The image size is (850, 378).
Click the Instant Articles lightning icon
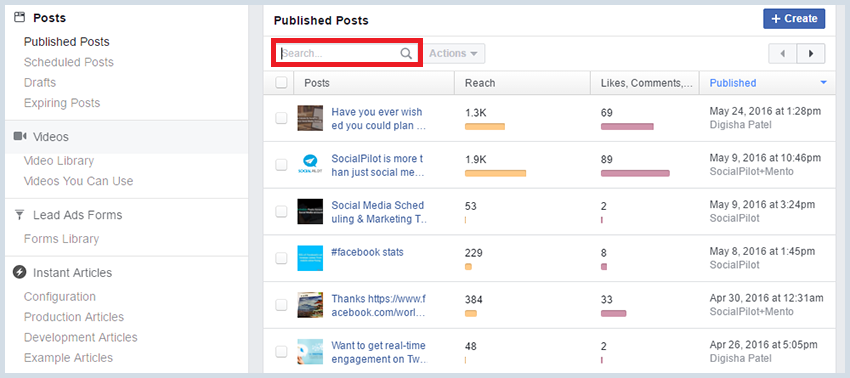point(20,272)
